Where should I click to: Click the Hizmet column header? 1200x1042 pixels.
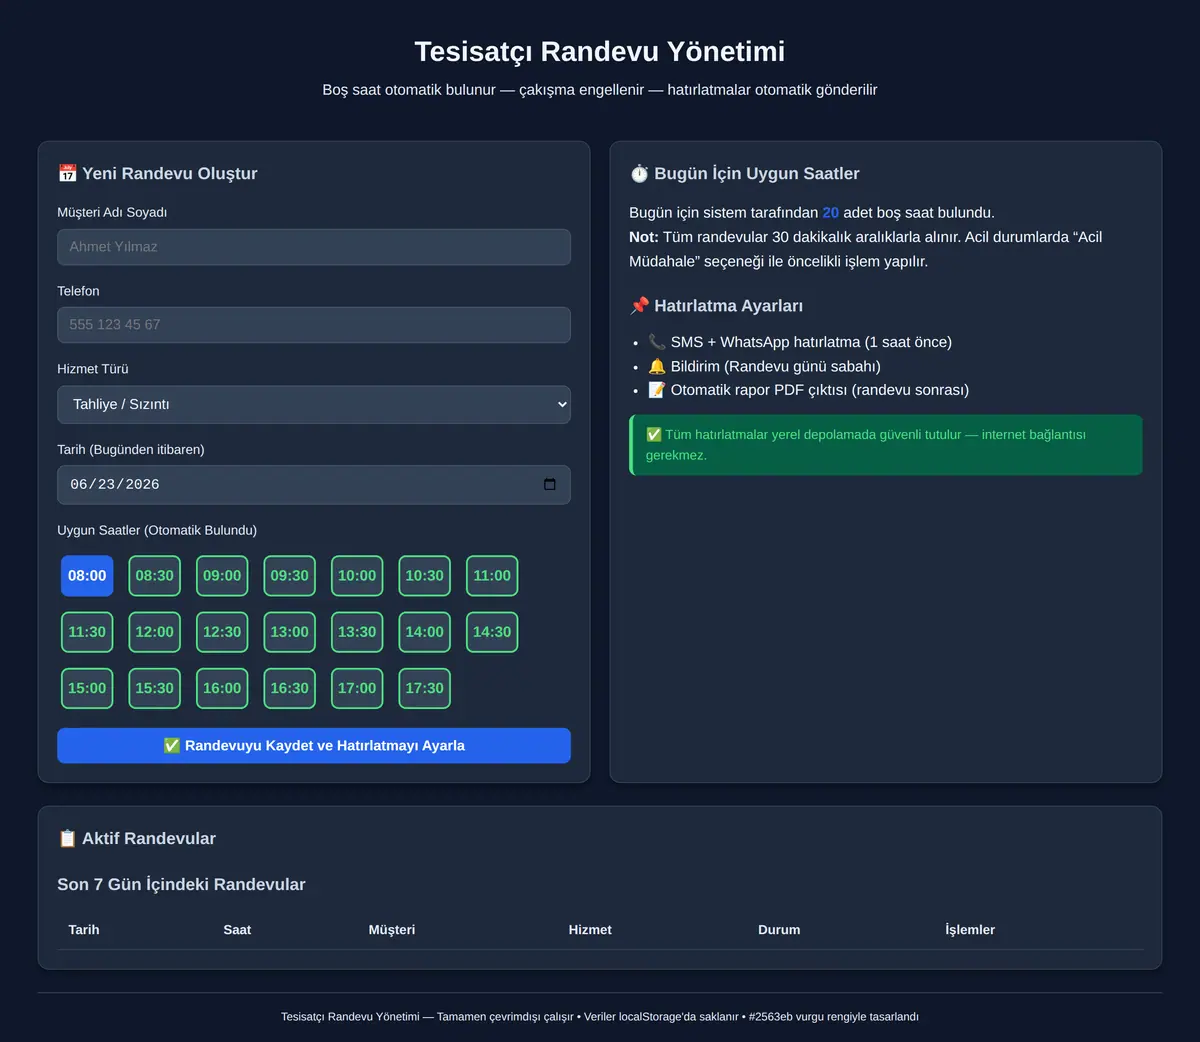[x=590, y=930]
